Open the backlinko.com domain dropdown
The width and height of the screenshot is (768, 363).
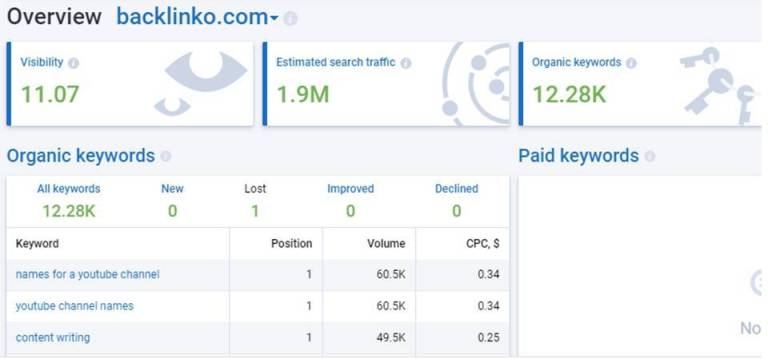click(197, 17)
